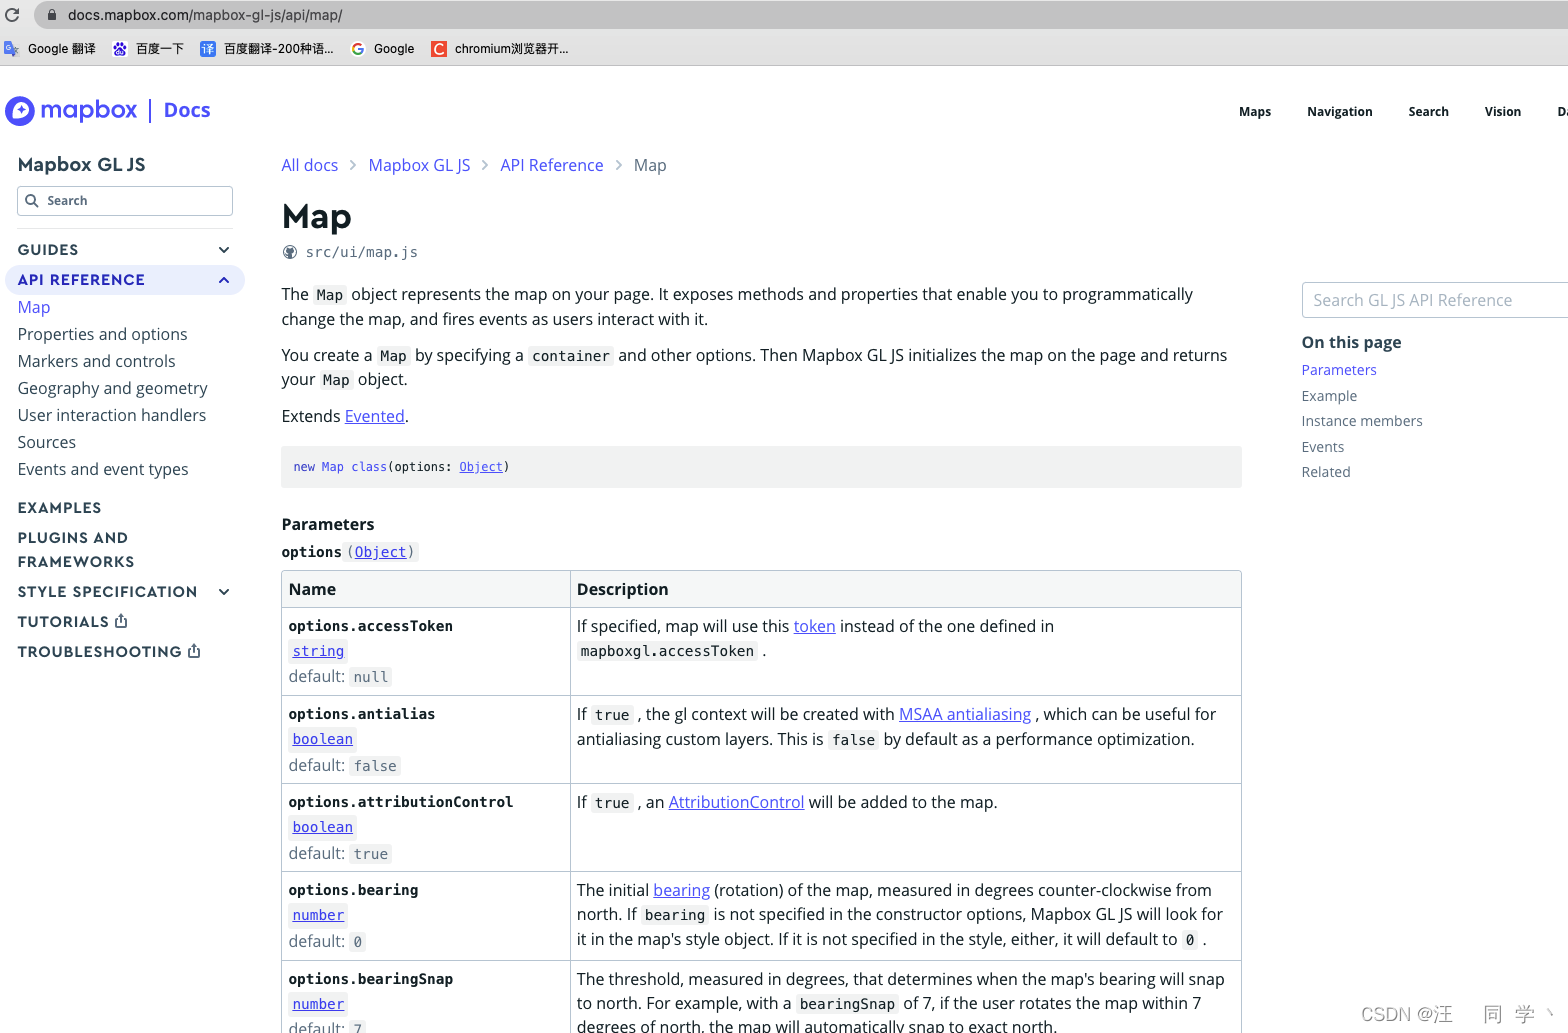Click the options.antialias name text
1568x1033 pixels.
[x=362, y=714]
